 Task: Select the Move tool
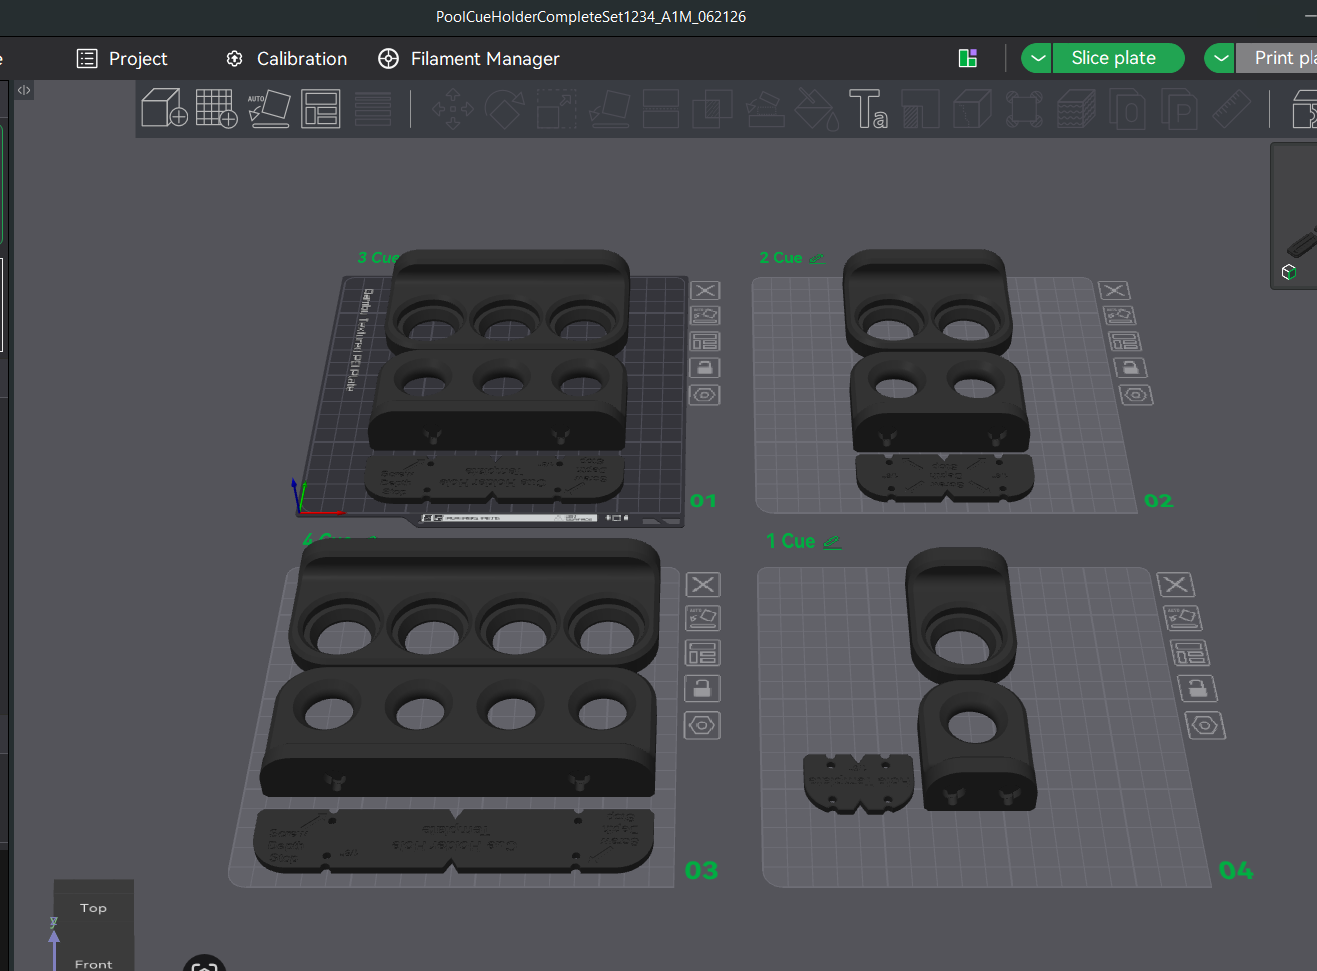(452, 108)
